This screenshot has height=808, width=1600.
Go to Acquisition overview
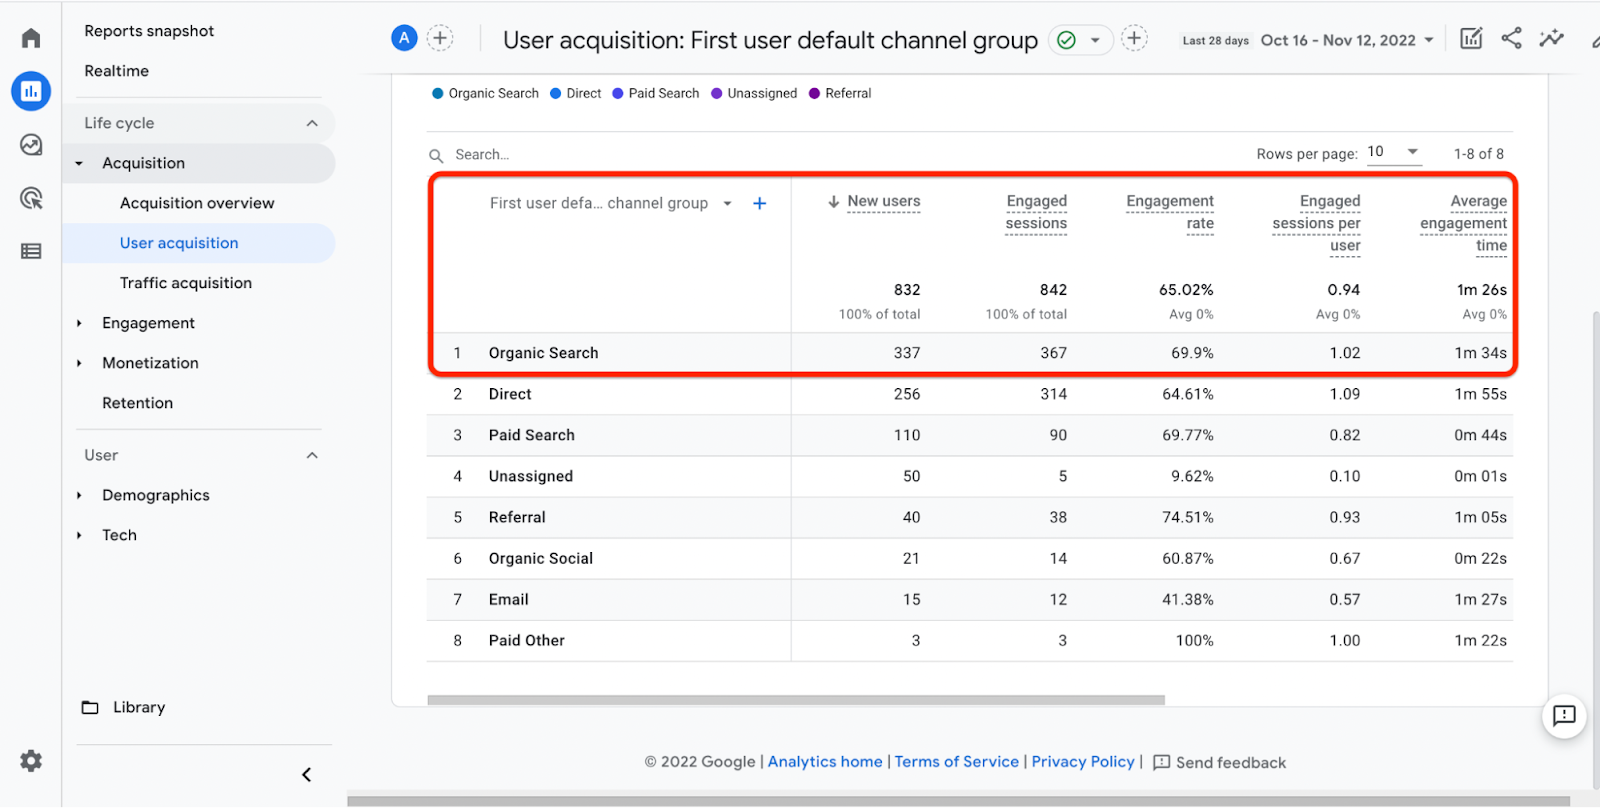197,203
